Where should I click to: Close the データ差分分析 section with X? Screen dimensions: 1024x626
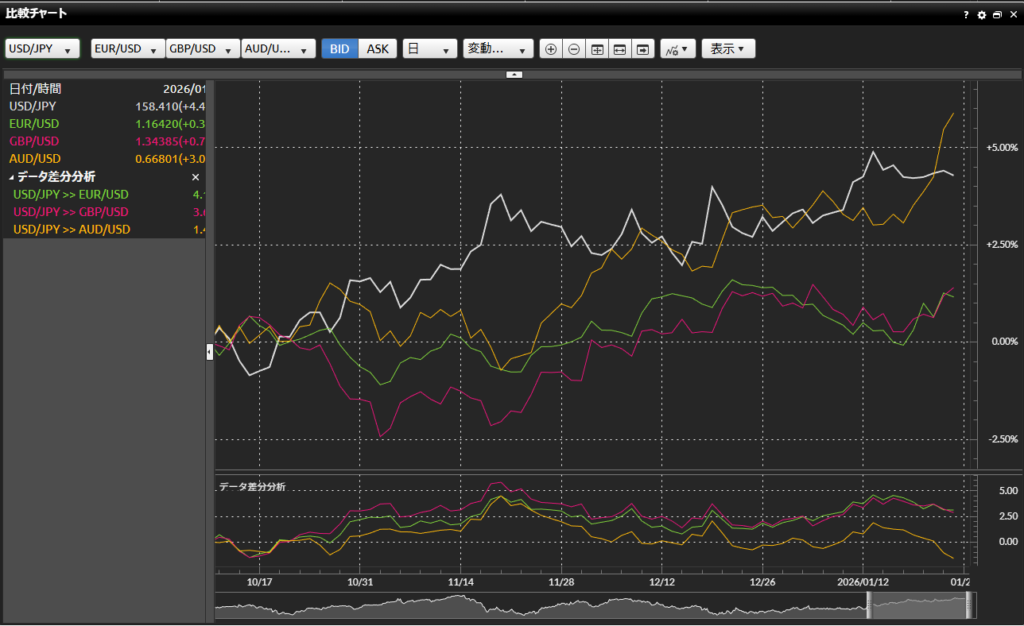[x=195, y=177]
